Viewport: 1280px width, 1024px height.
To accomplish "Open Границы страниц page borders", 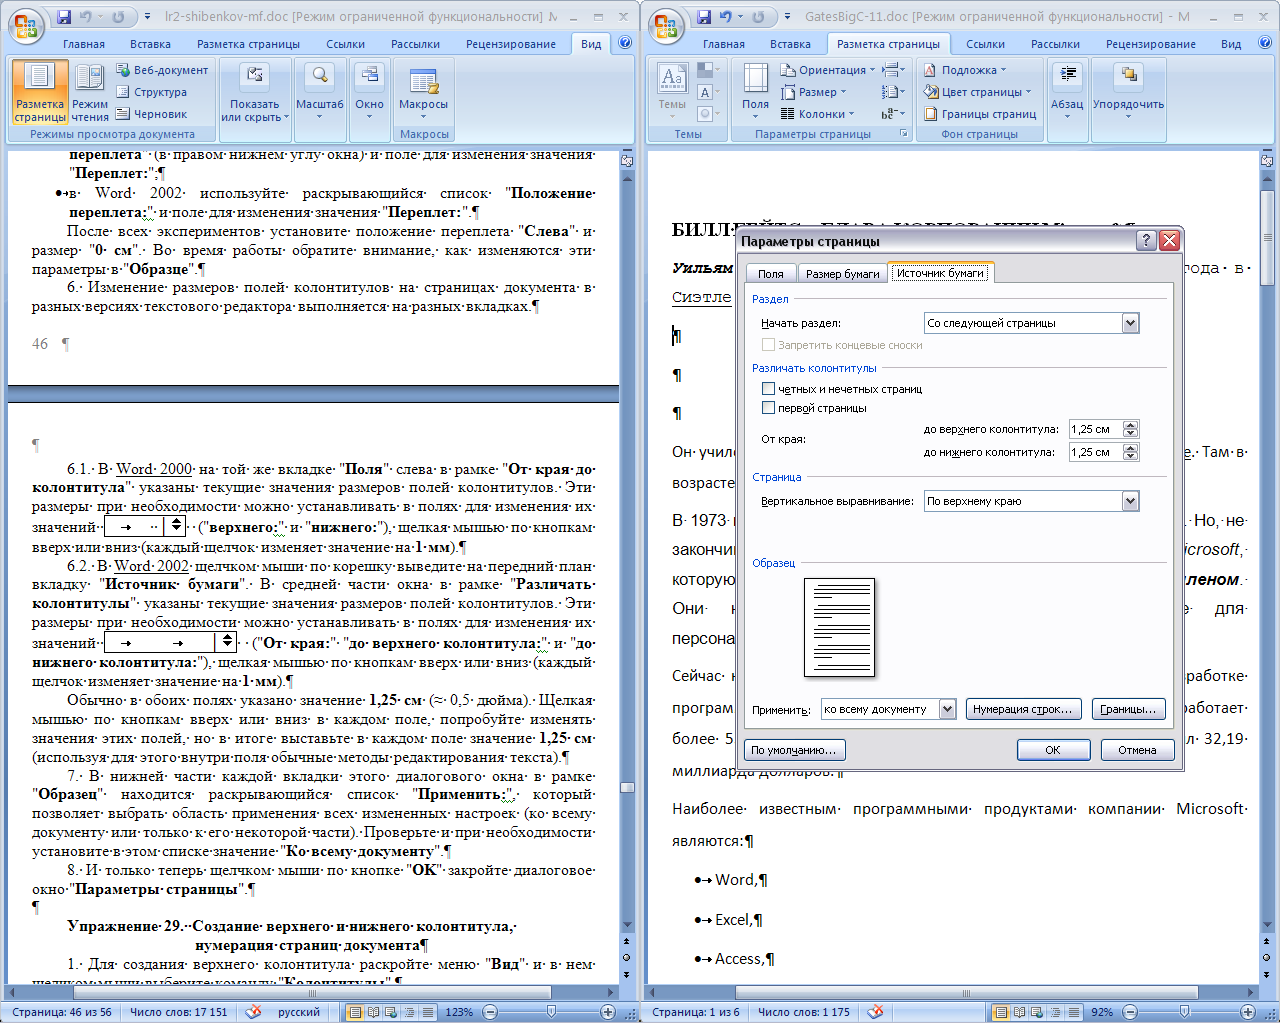I will (x=979, y=114).
